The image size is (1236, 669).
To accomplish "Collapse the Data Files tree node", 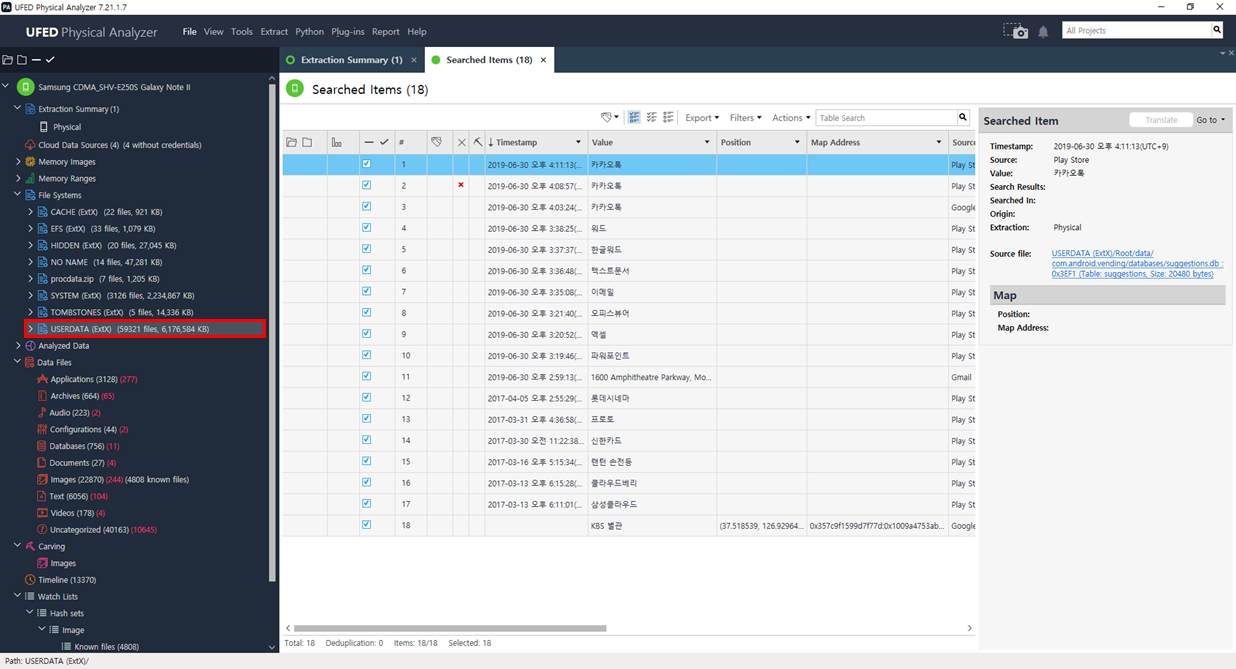I will click(18, 362).
